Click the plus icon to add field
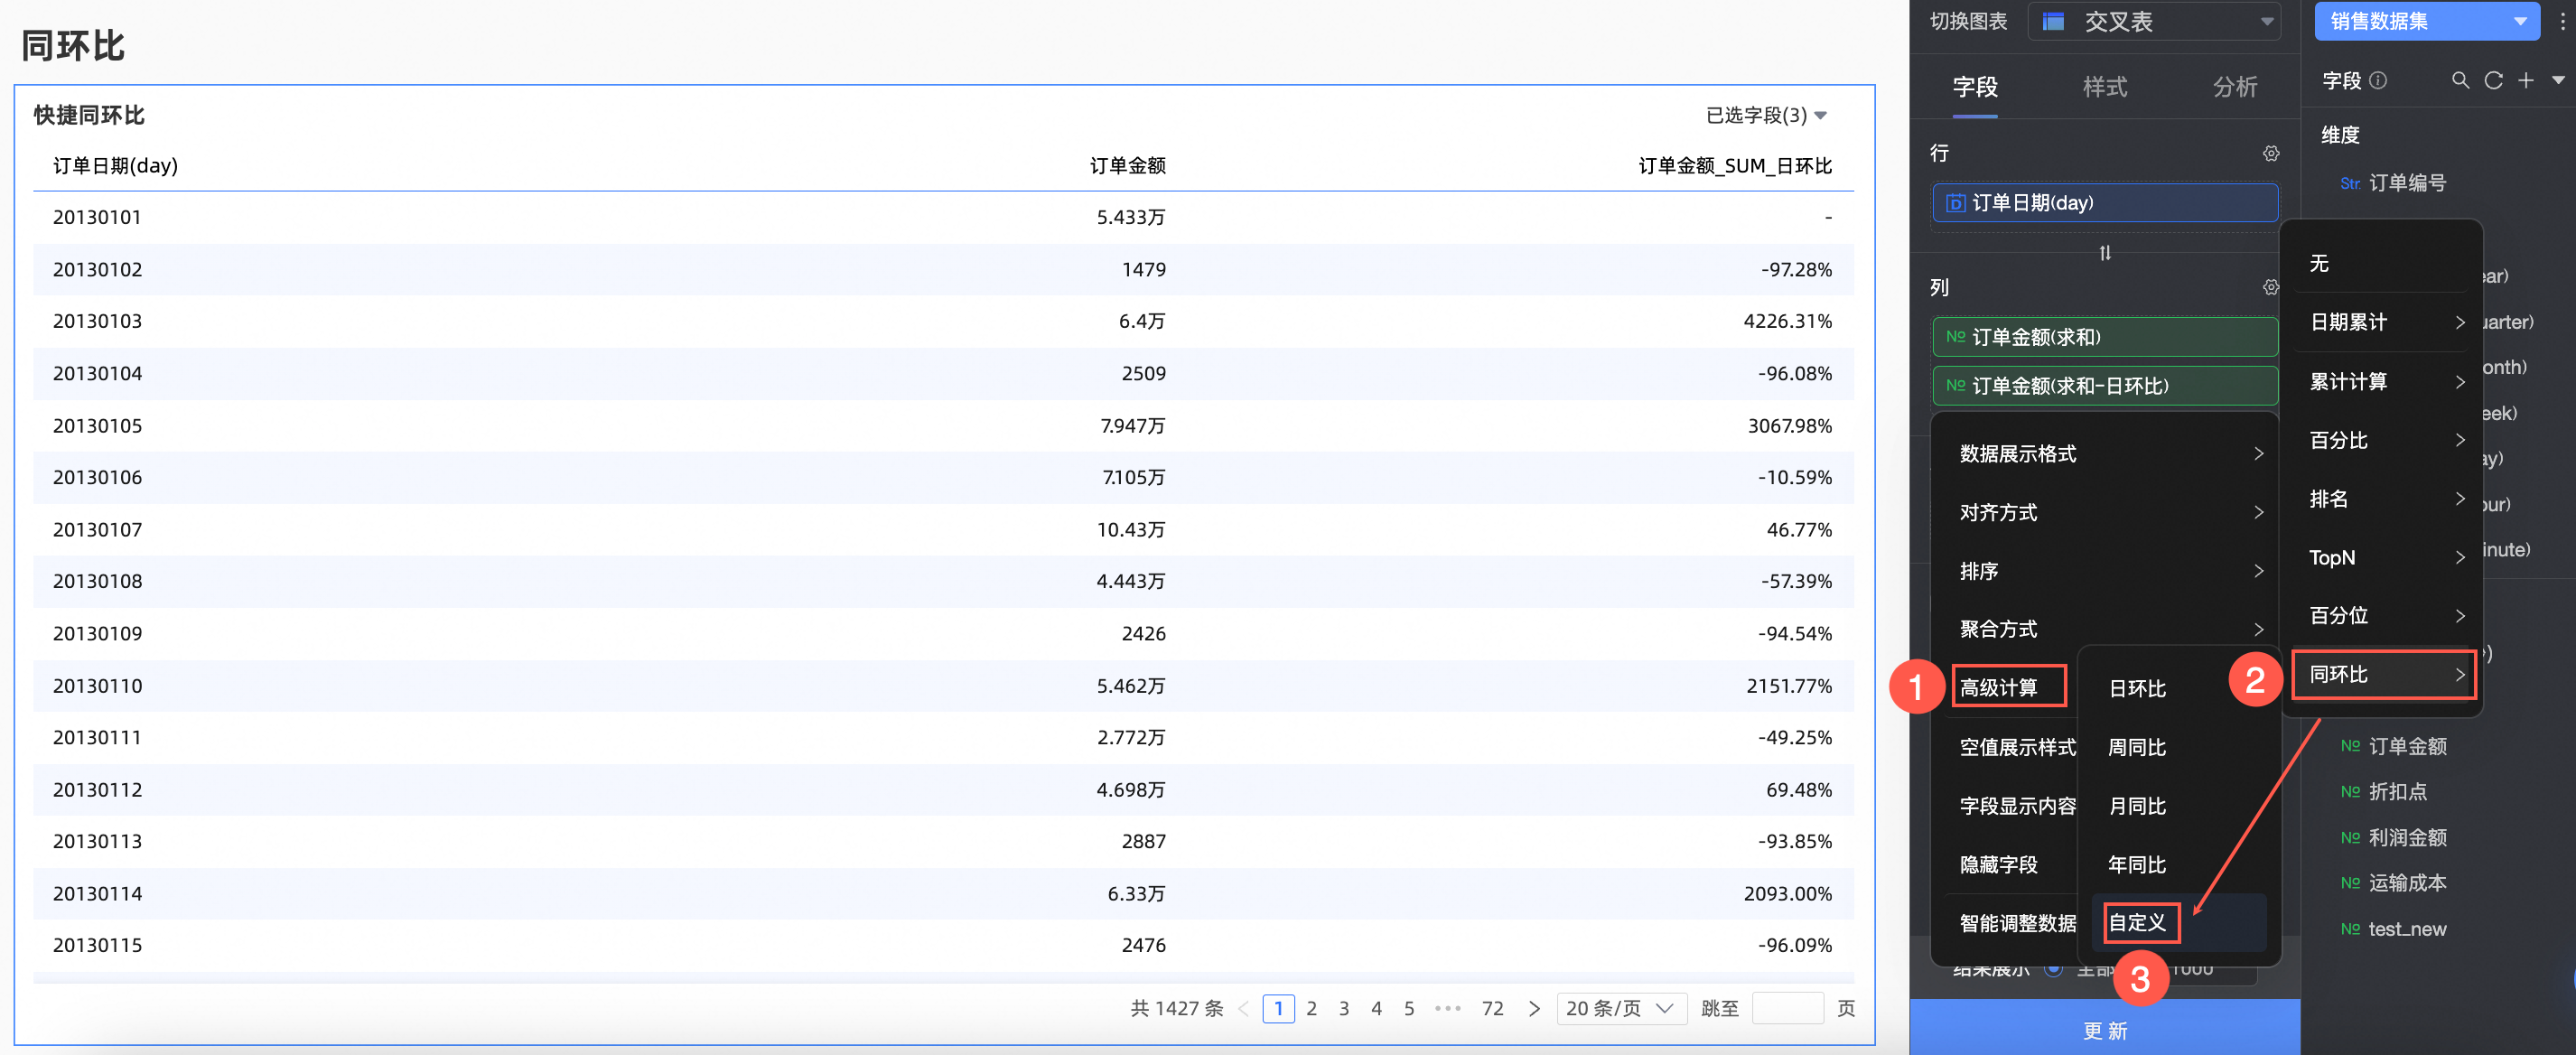 pos(2526,80)
